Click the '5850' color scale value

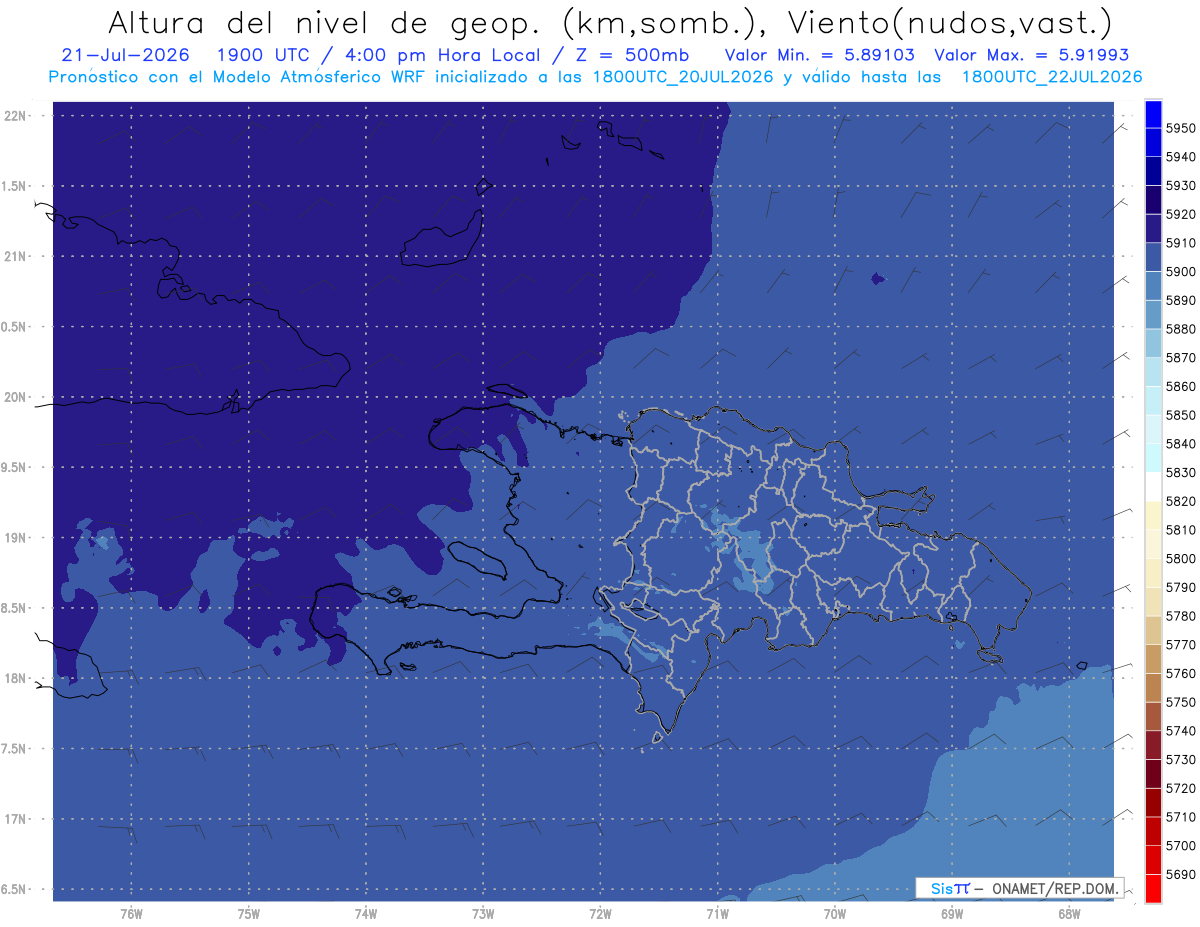click(x=1181, y=415)
